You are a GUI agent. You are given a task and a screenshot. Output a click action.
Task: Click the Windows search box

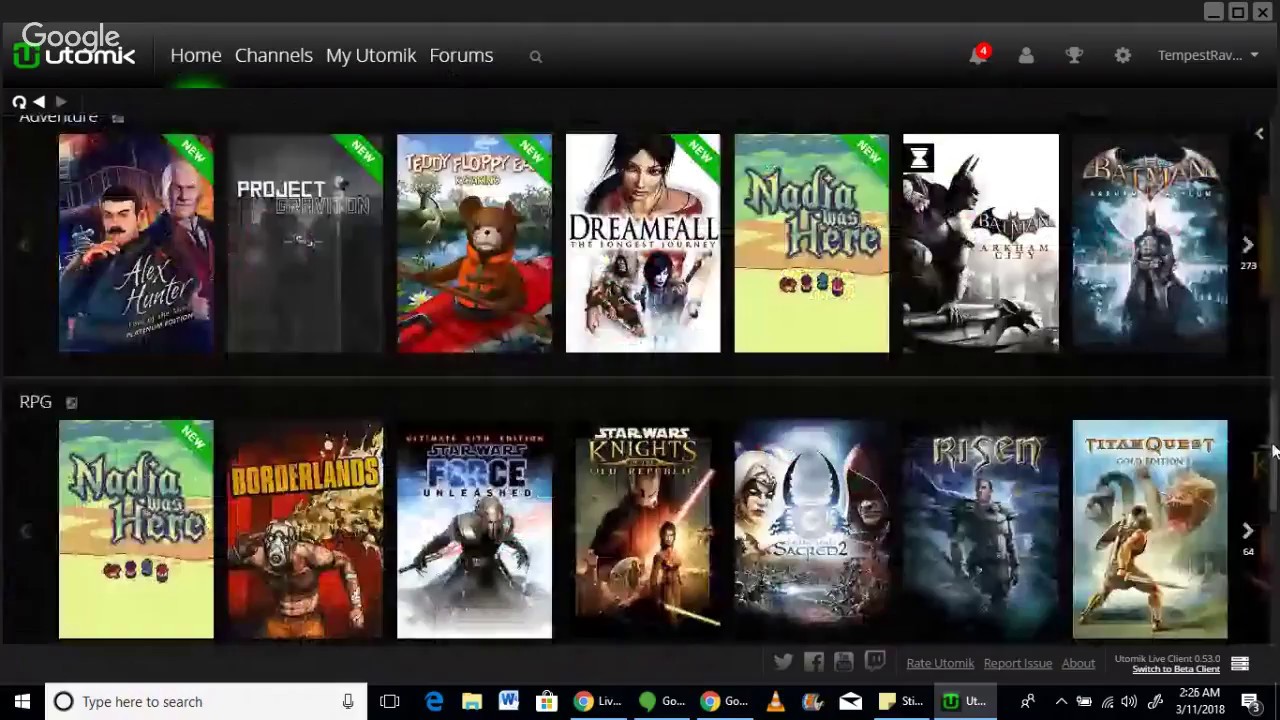click(x=206, y=701)
